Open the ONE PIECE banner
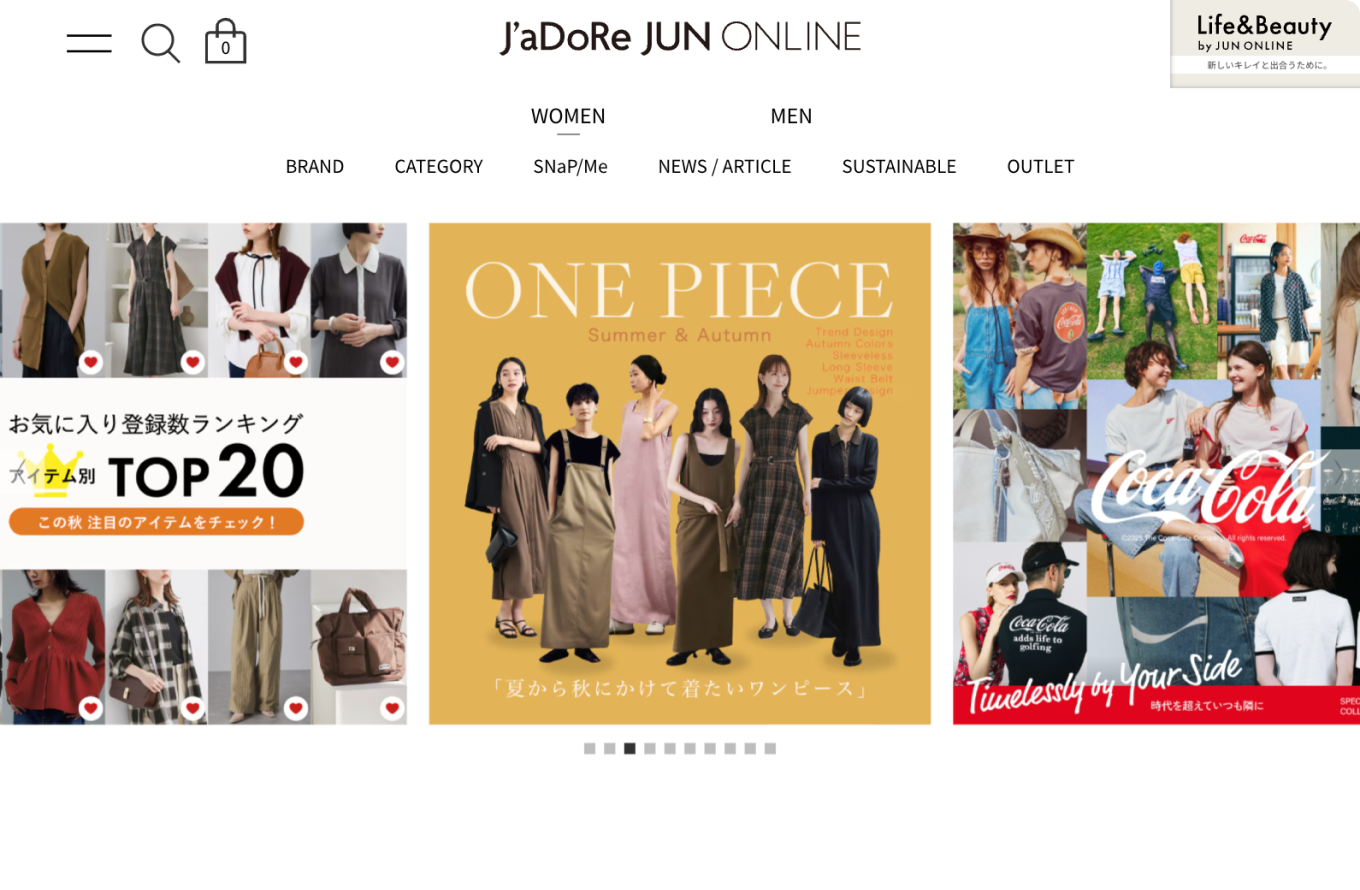The width and height of the screenshot is (1360, 890). [x=680, y=473]
